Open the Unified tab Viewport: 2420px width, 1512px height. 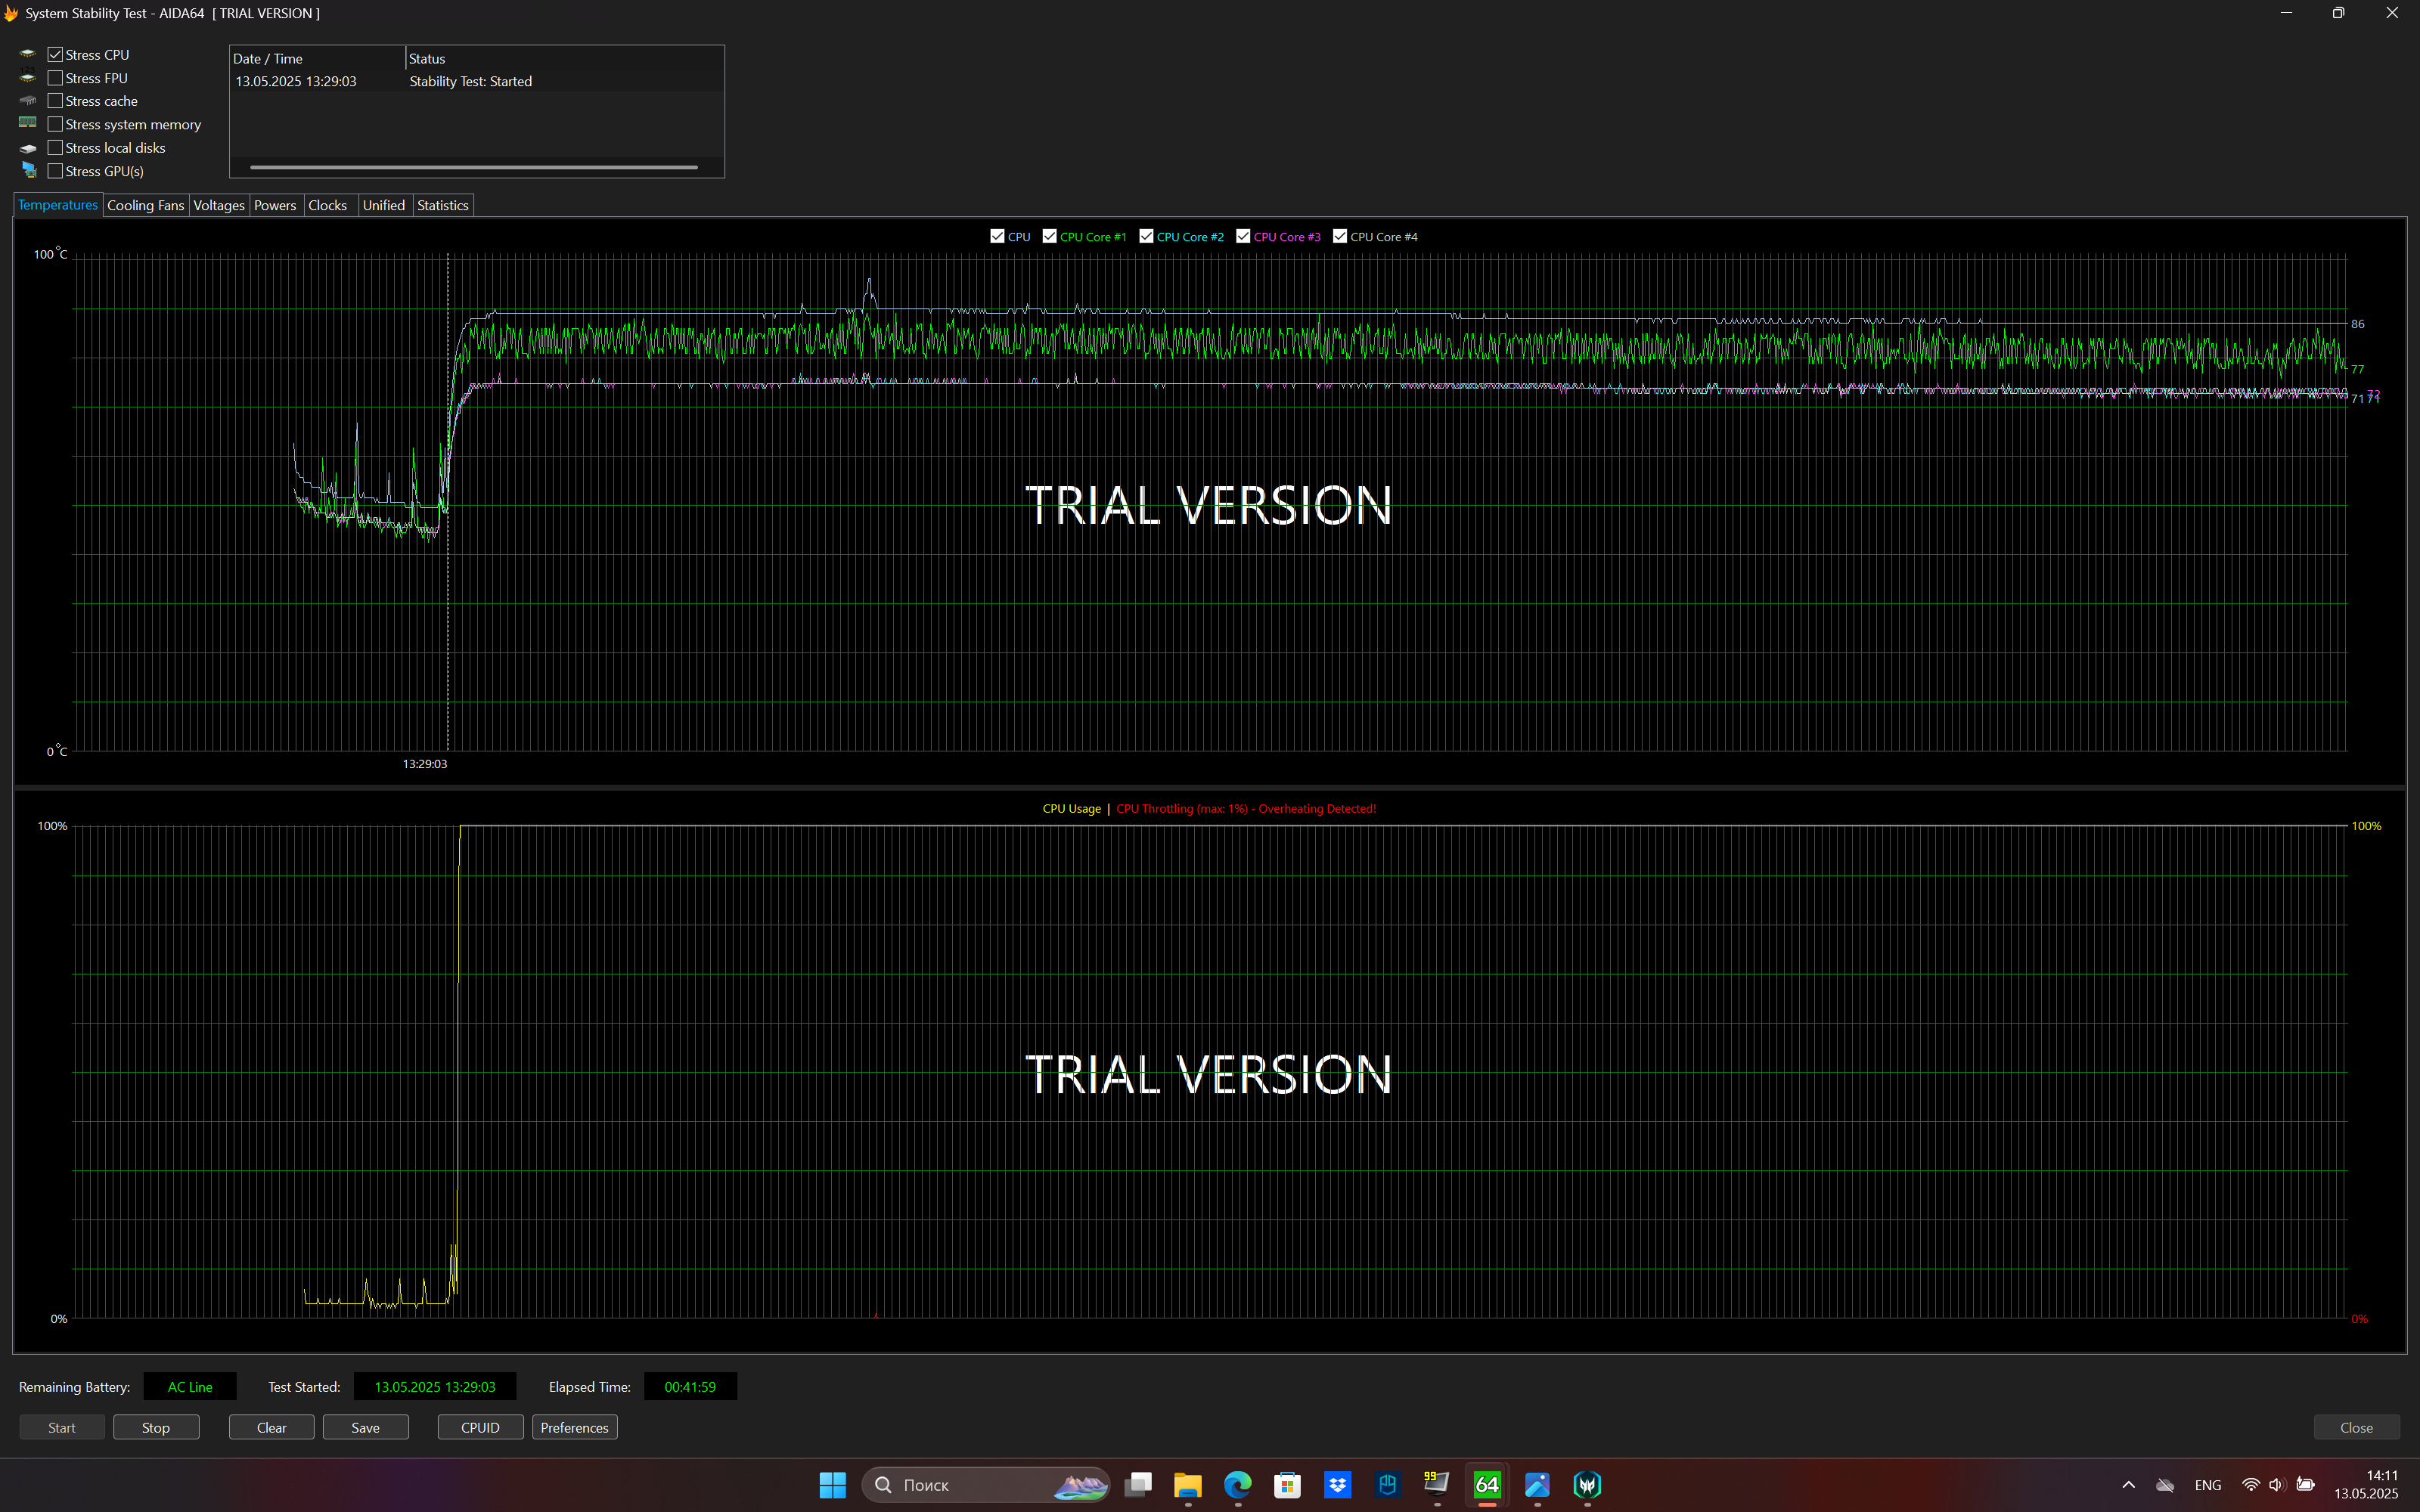coord(384,205)
